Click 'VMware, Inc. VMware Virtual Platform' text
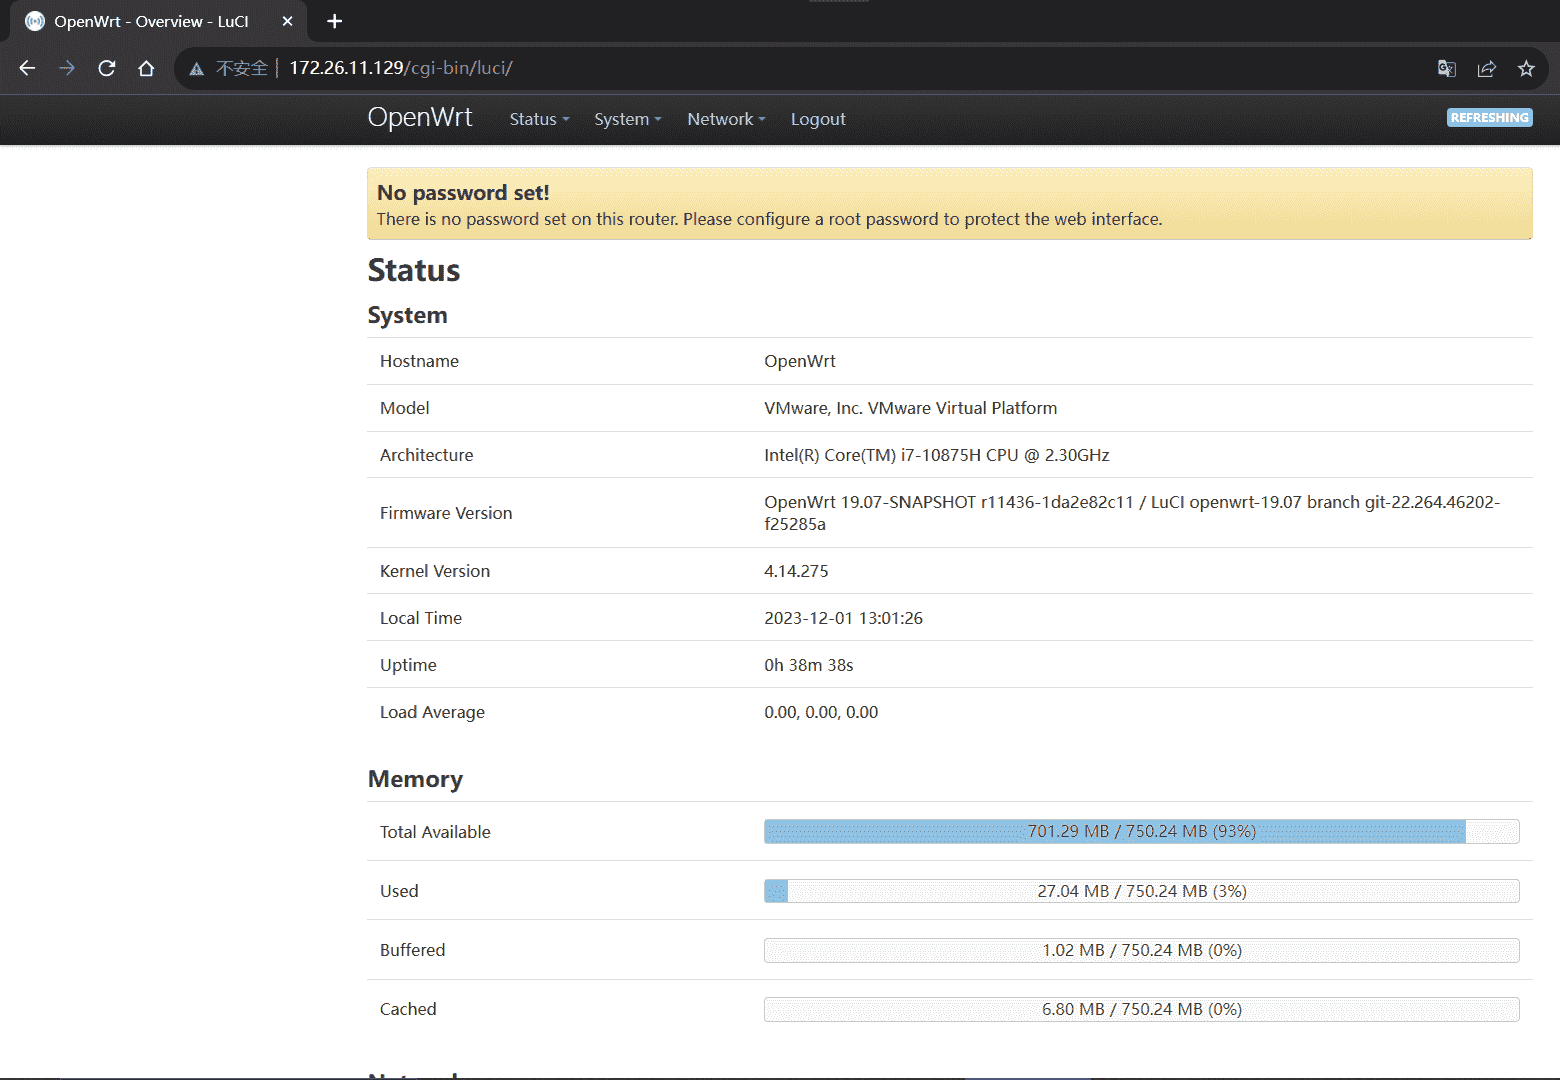 (x=910, y=408)
